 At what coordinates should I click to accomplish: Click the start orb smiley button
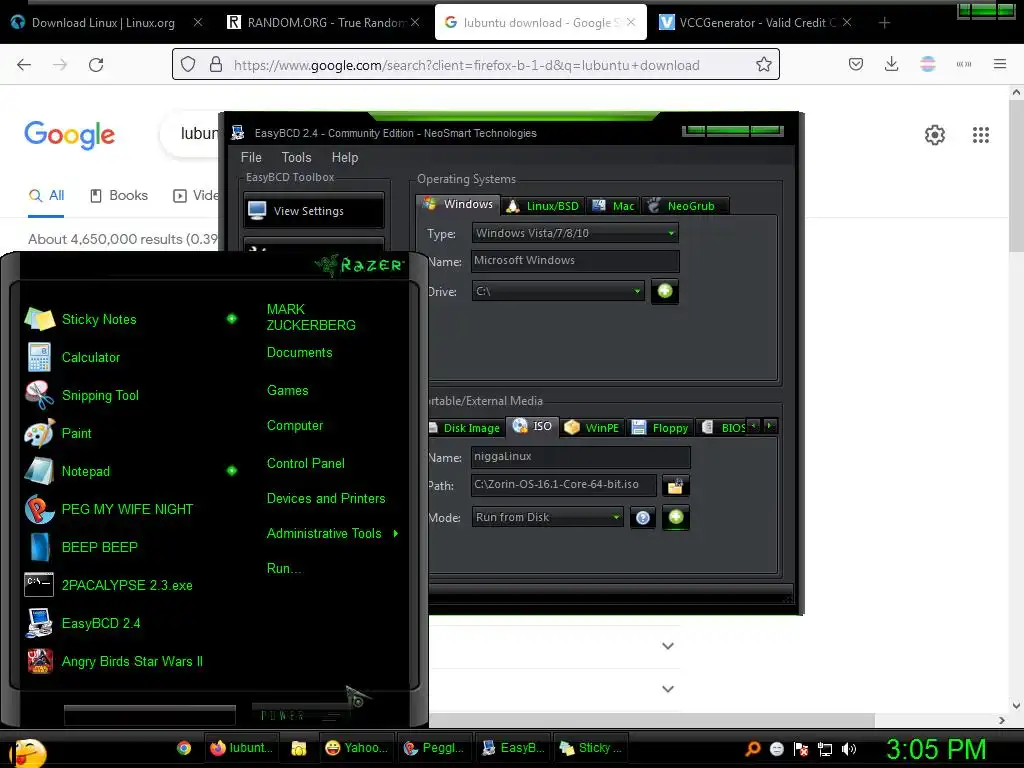click(x=28, y=752)
